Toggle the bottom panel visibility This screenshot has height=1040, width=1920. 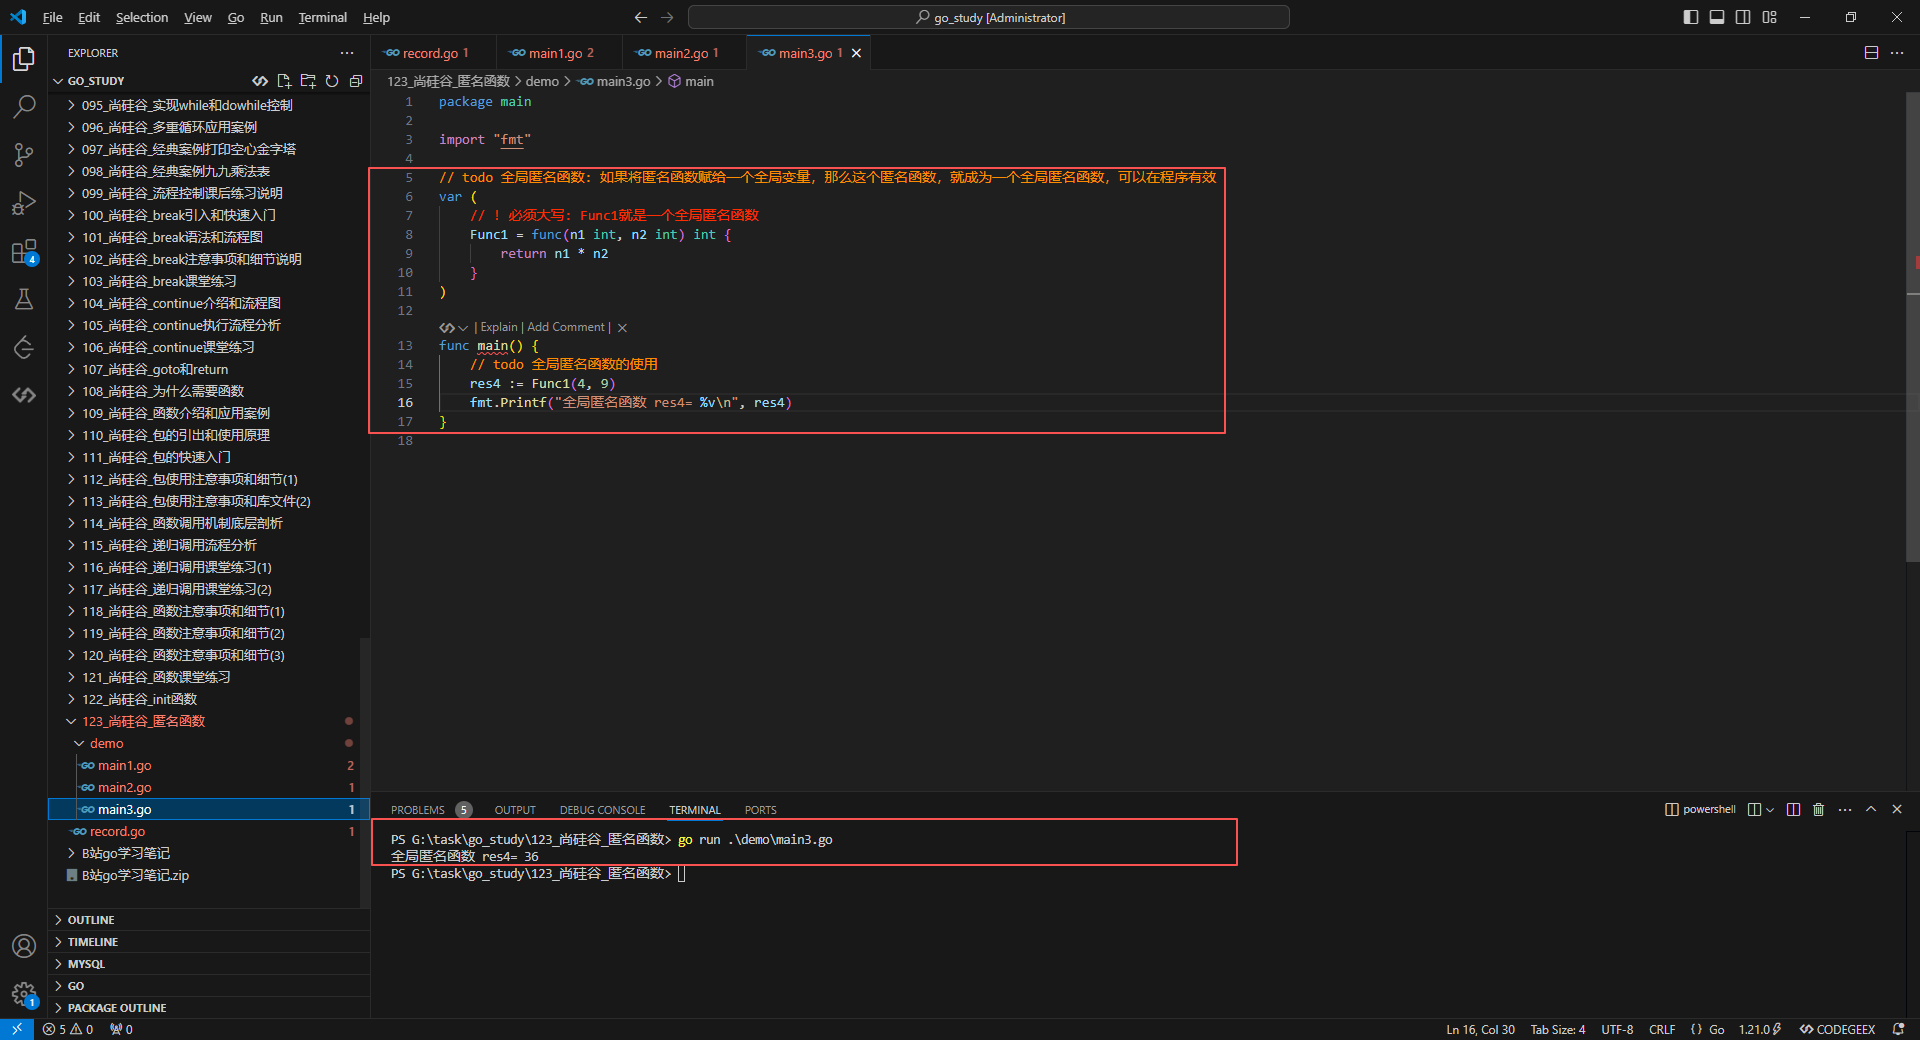click(1717, 17)
